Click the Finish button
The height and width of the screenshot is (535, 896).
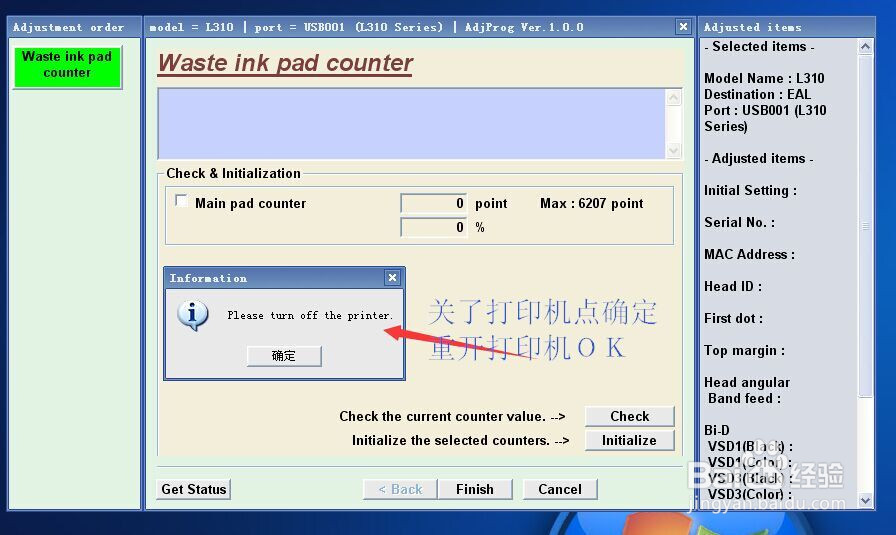point(474,489)
